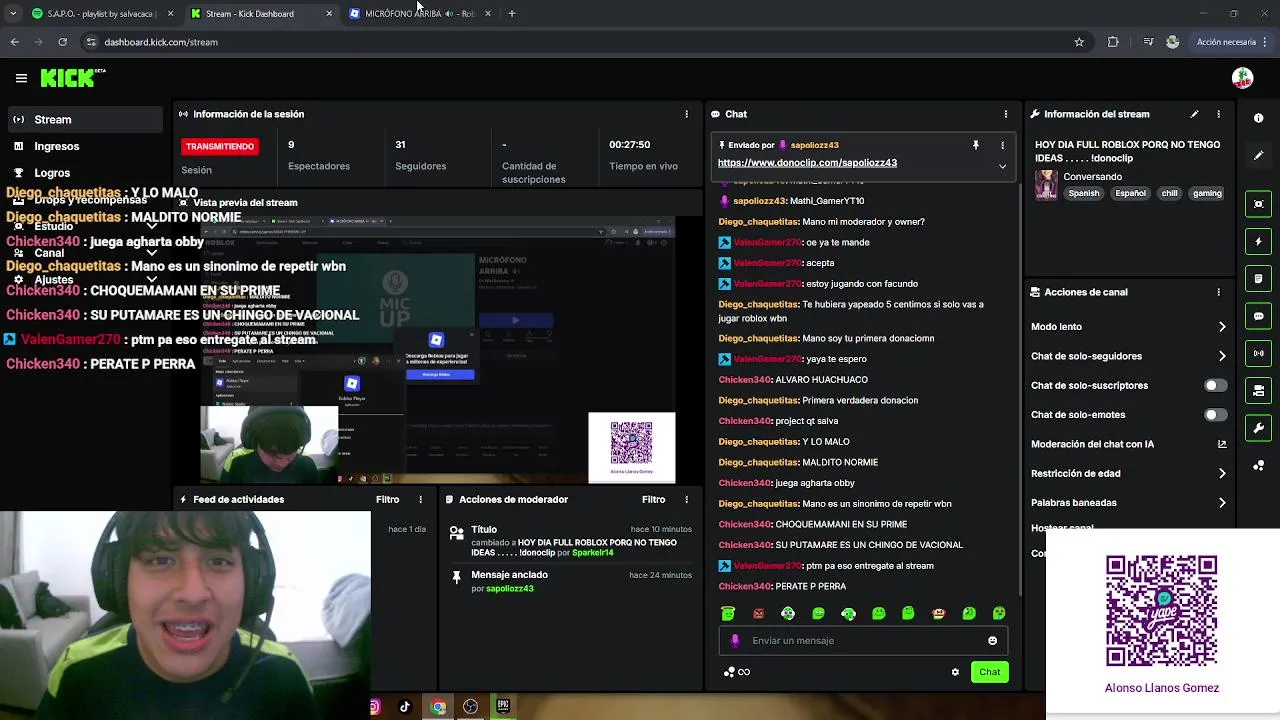Open Sparkelr14 profile link in moderator actions
The height and width of the screenshot is (720, 1280).
pos(593,552)
